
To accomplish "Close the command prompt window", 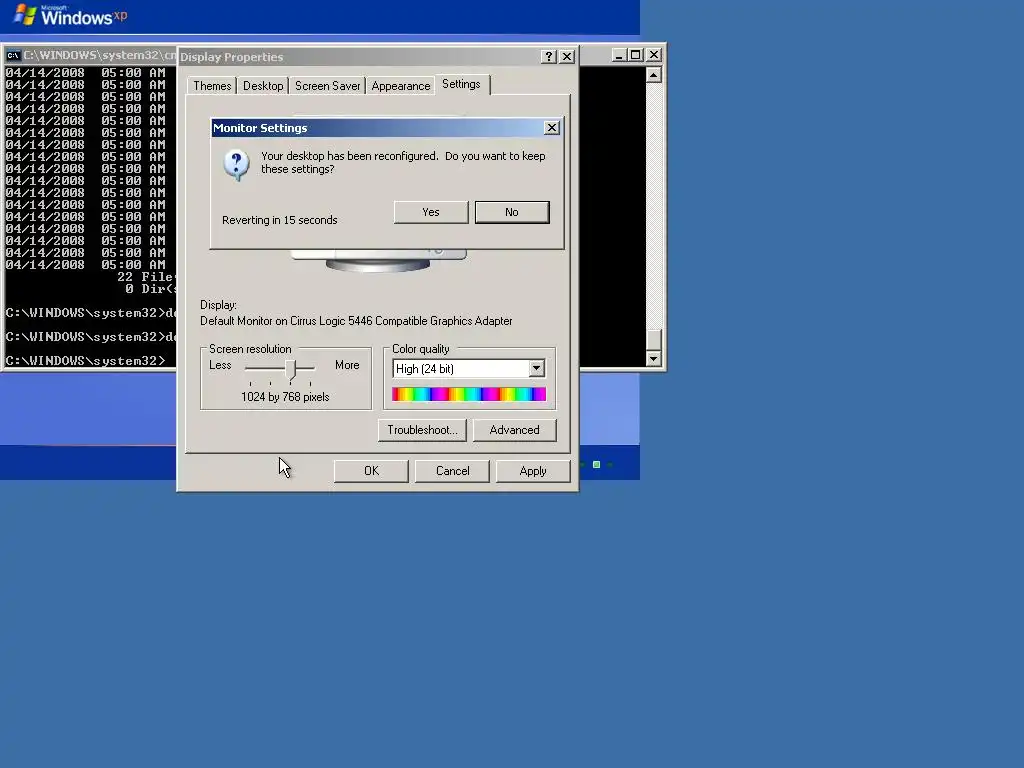I will pos(653,56).
